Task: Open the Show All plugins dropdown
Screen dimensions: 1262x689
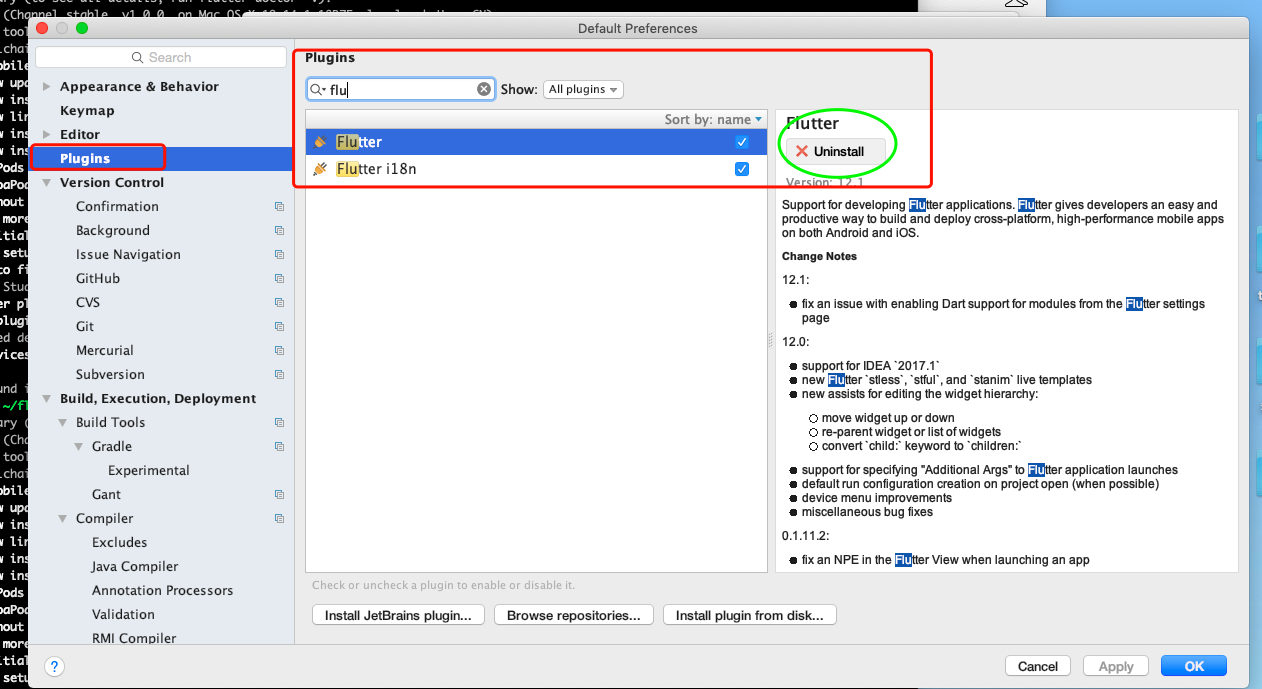Action: pos(583,89)
